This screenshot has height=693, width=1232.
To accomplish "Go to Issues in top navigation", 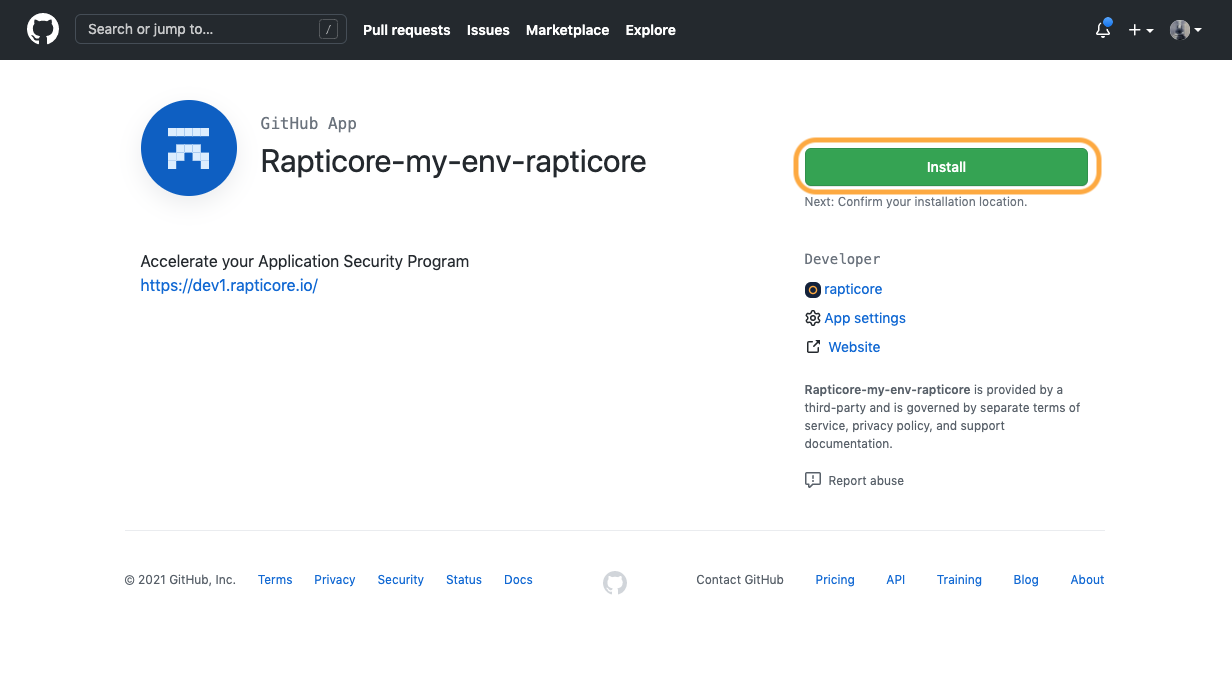I will 488,30.
